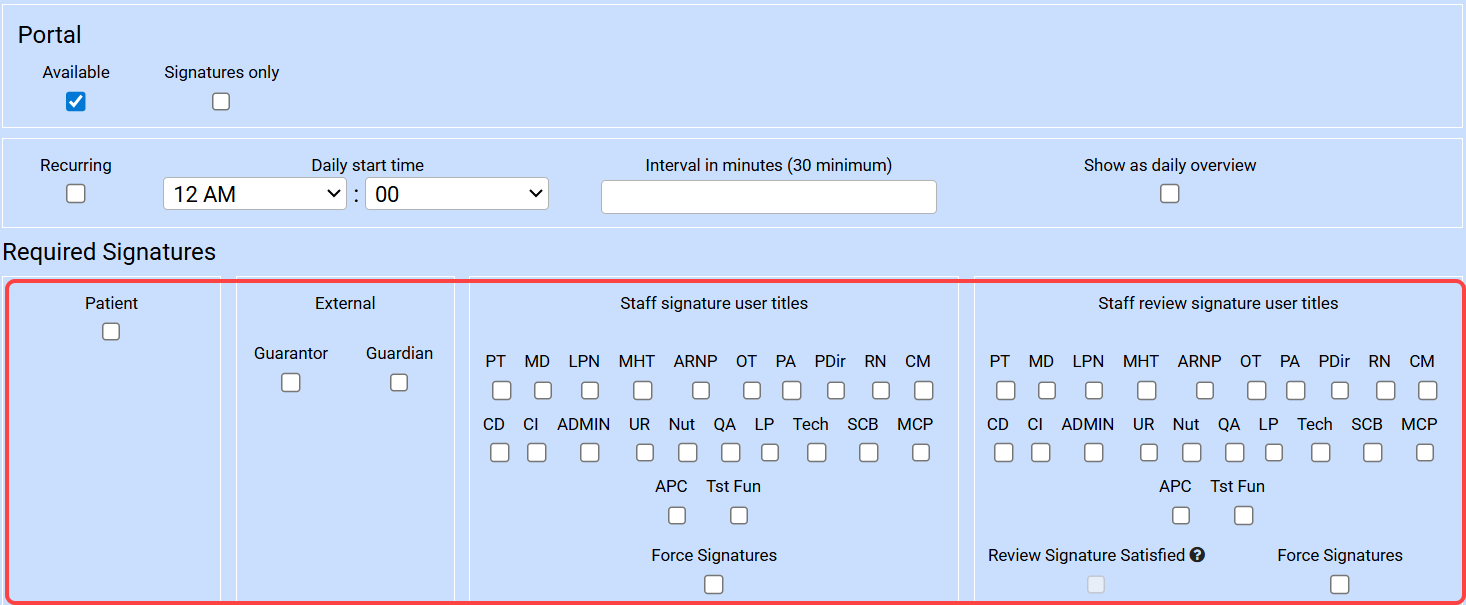Enable the Signatures only checkbox
The height and width of the screenshot is (605, 1466).
point(221,101)
